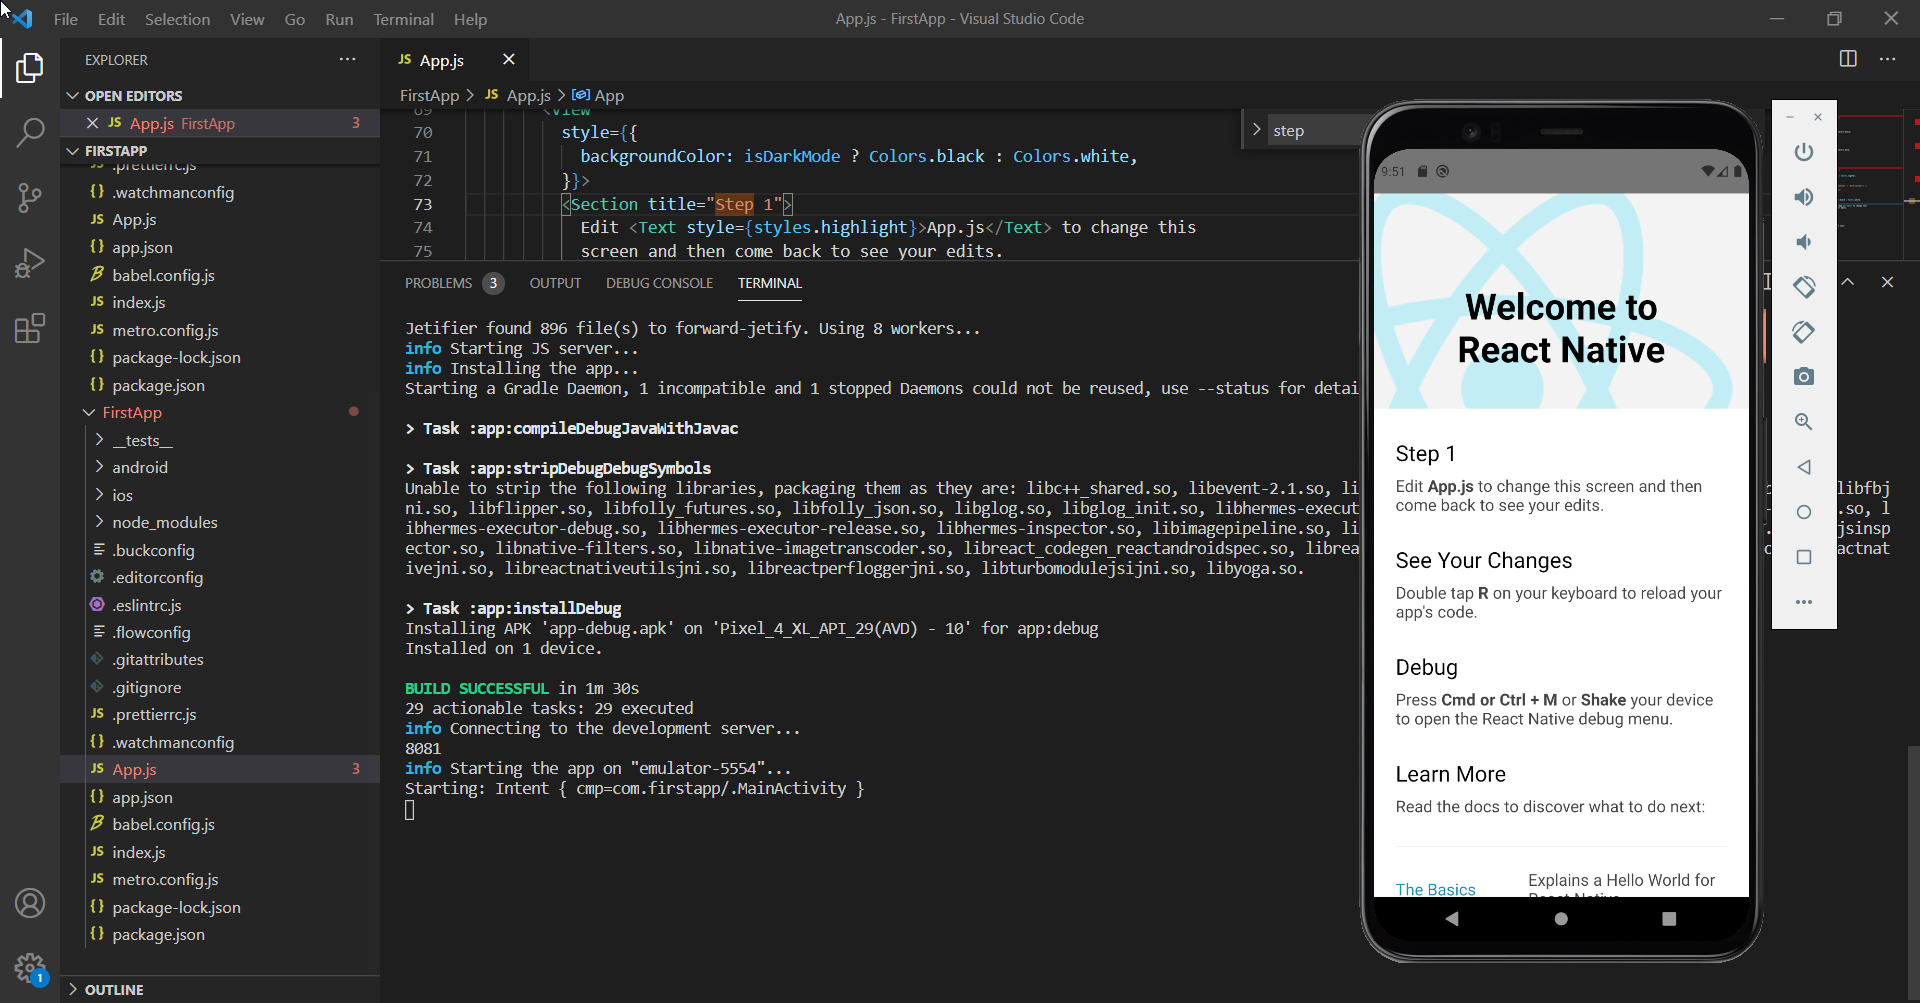Toggle replace mode chevron in find widget
Image resolution: width=1920 pixels, height=1003 pixels.
(x=1256, y=130)
